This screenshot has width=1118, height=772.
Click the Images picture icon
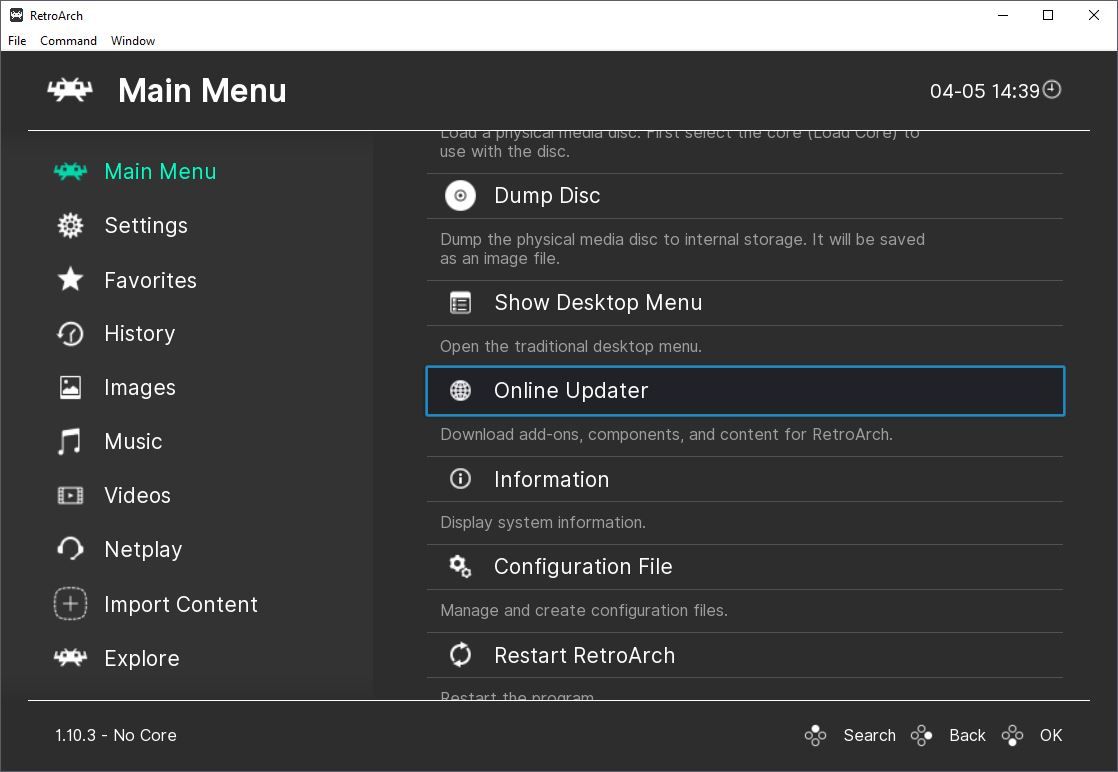[x=70, y=388]
